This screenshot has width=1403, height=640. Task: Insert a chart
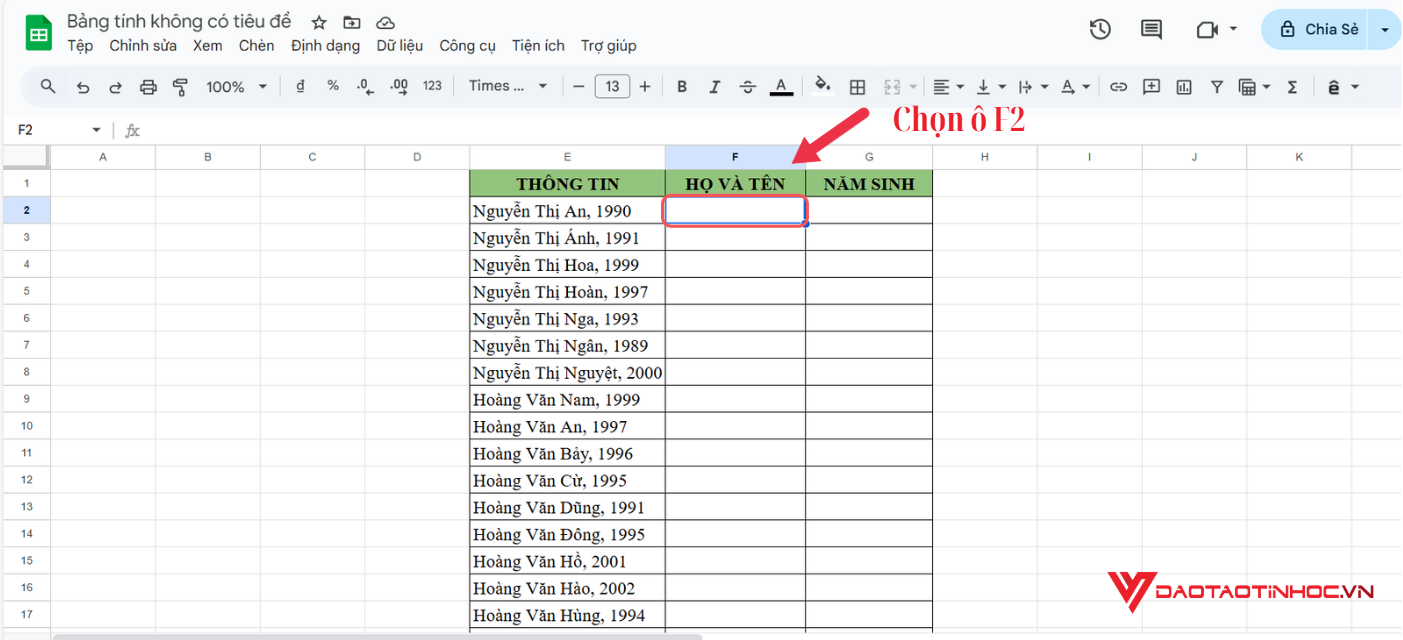(x=1183, y=86)
